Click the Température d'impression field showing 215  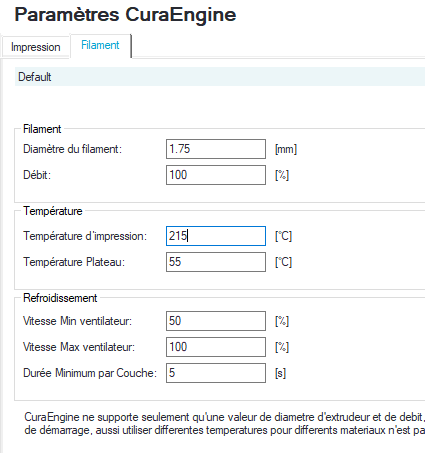[216, 236]
